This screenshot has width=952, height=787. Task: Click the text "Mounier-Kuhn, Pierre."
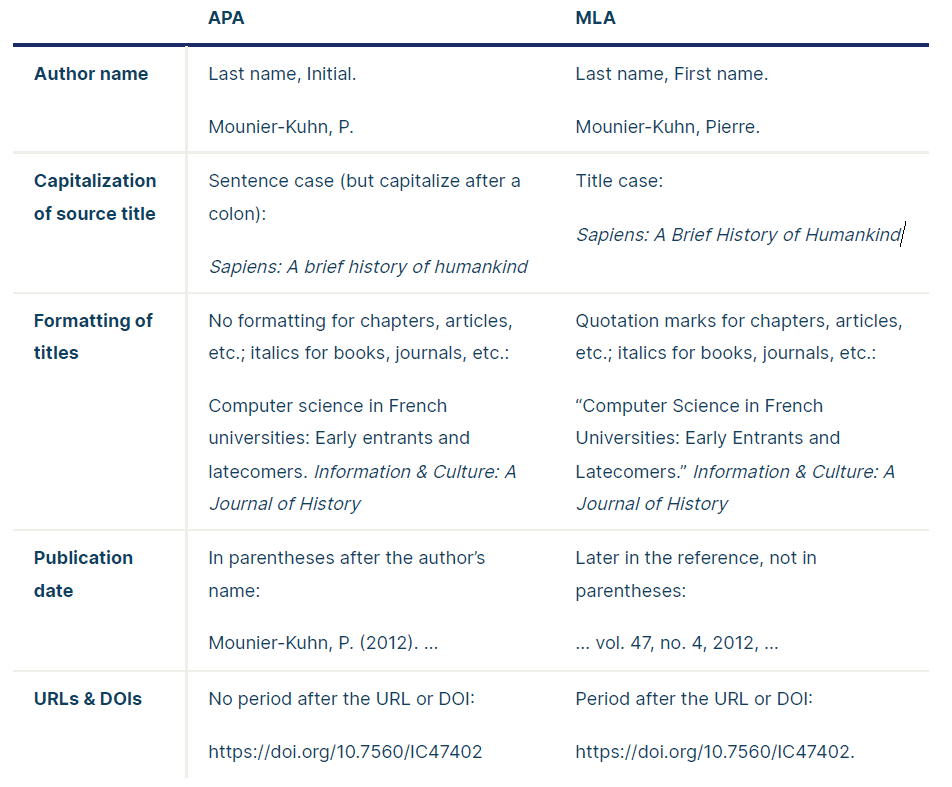pyautogui.click(x=668, y=127)
